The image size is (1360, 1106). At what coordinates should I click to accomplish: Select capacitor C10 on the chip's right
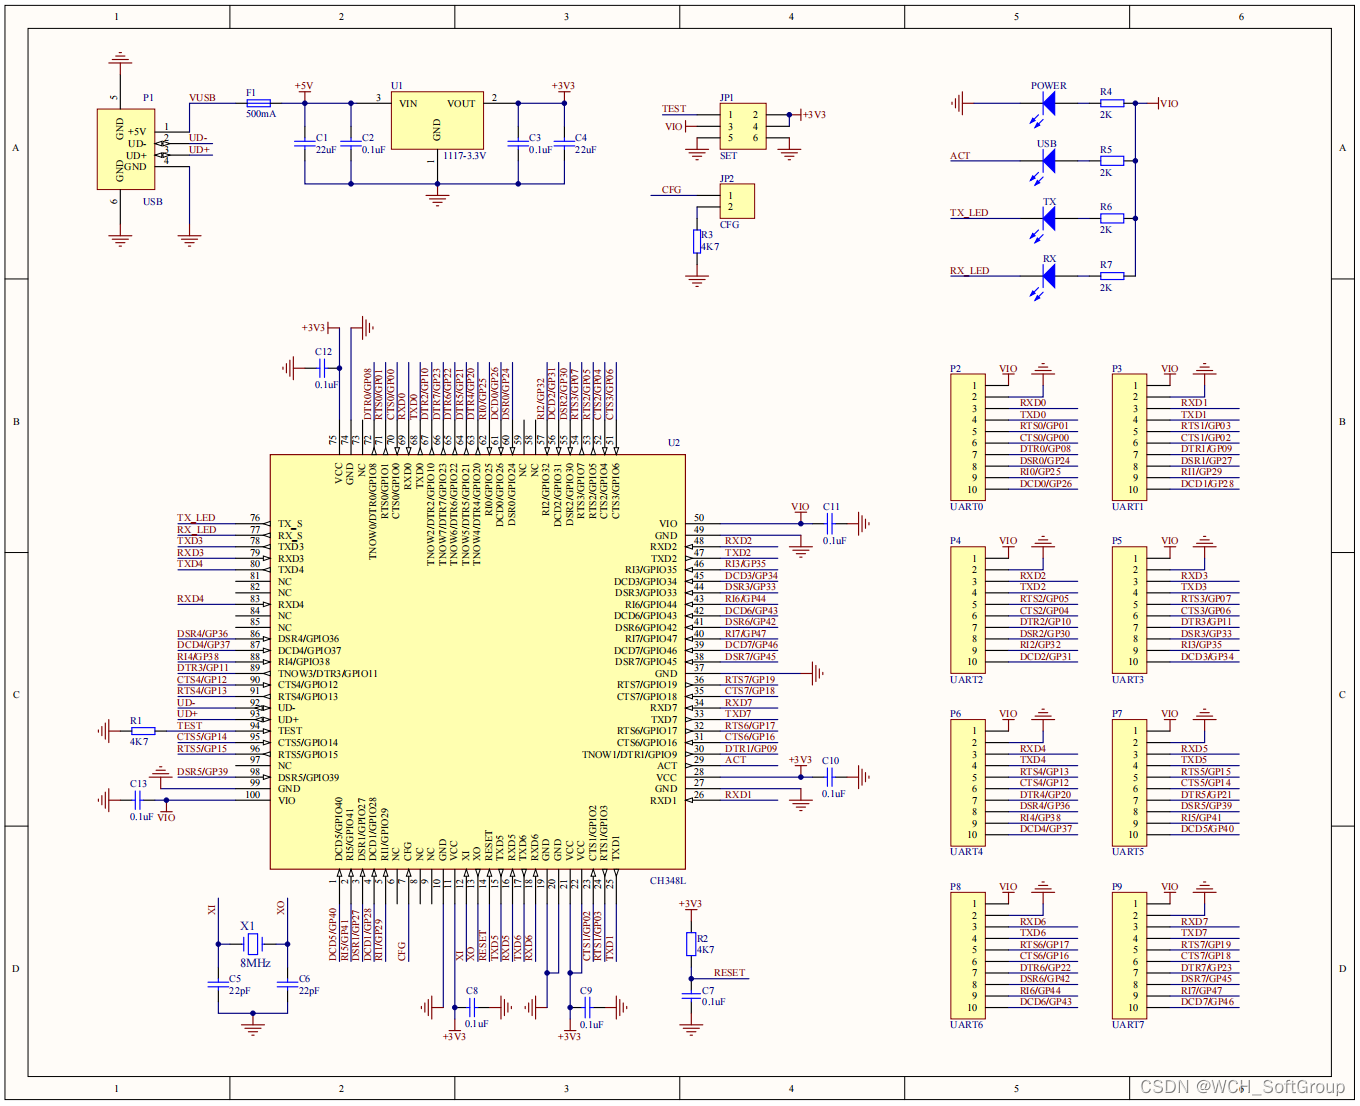[830, 776]
